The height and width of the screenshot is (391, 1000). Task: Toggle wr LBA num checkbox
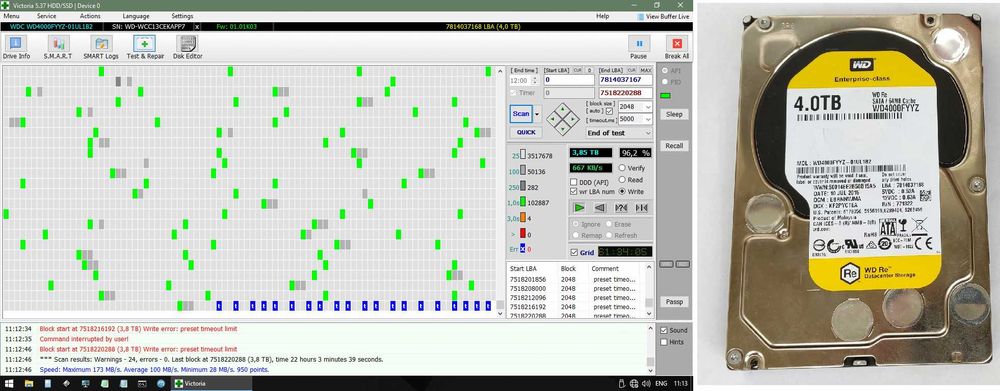[x=574, y=191]
